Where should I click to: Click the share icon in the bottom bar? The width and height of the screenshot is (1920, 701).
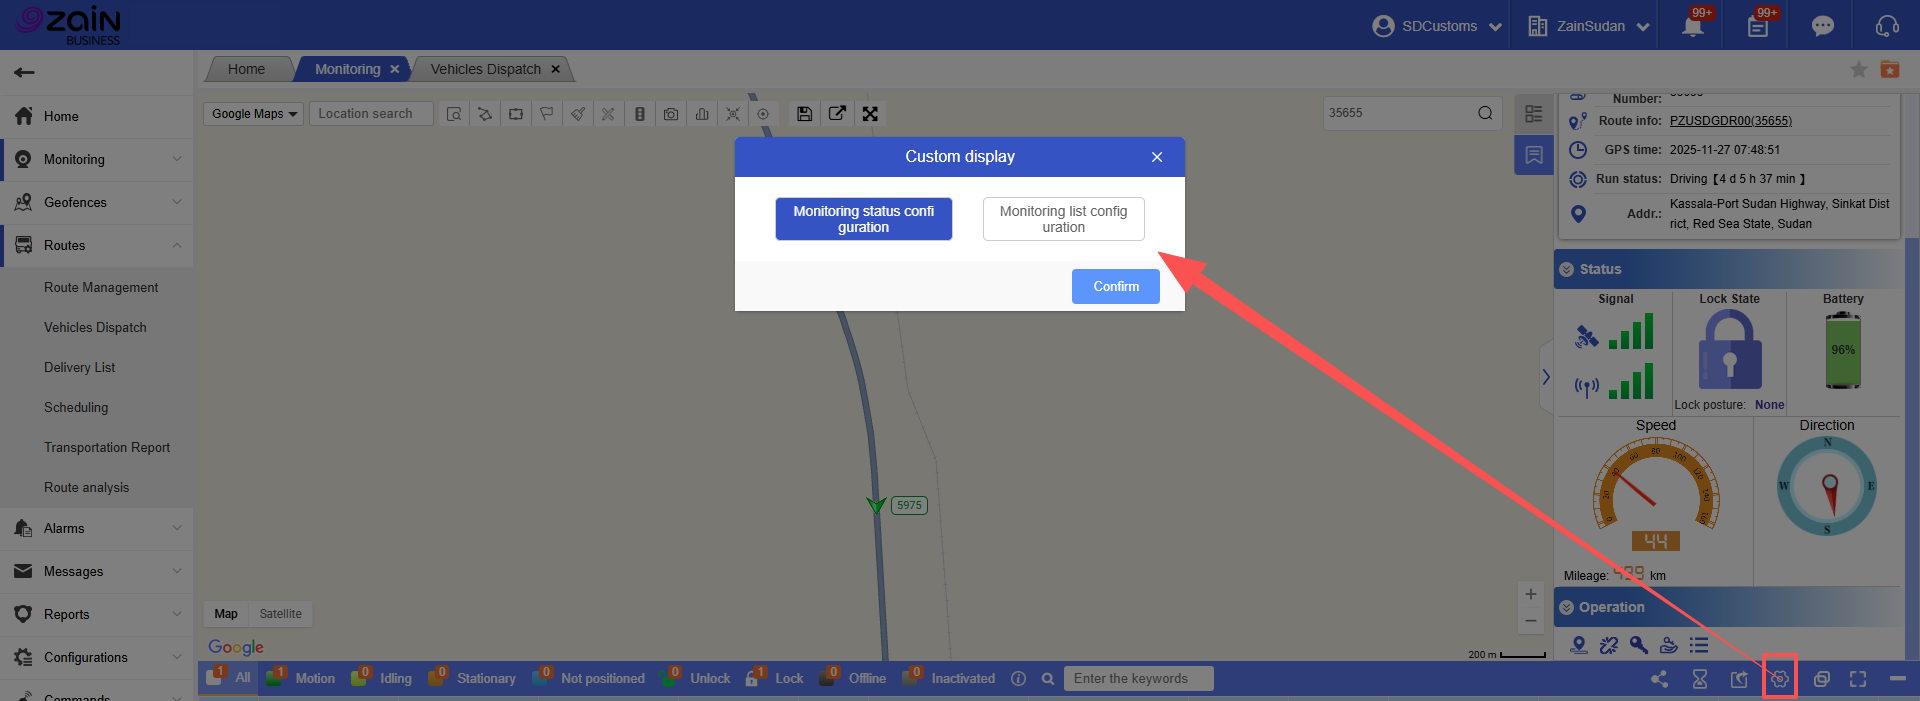tap(1659, 679)
